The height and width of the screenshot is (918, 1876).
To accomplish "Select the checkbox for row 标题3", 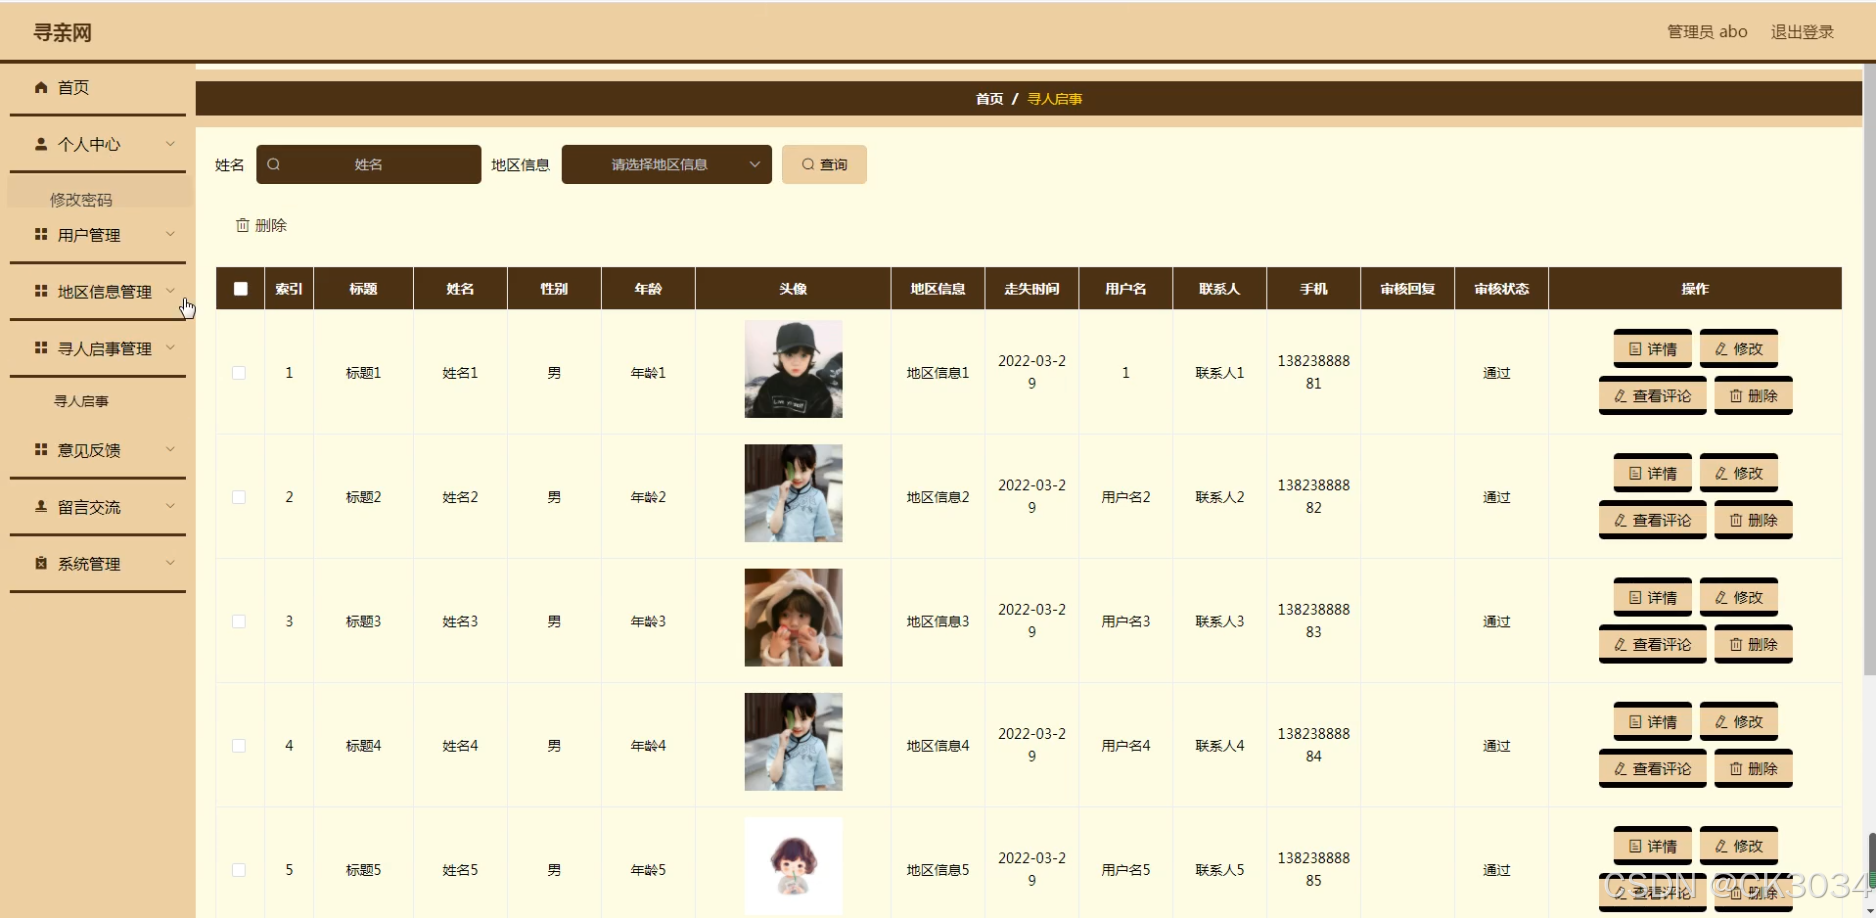I will [x=239, y=622].
